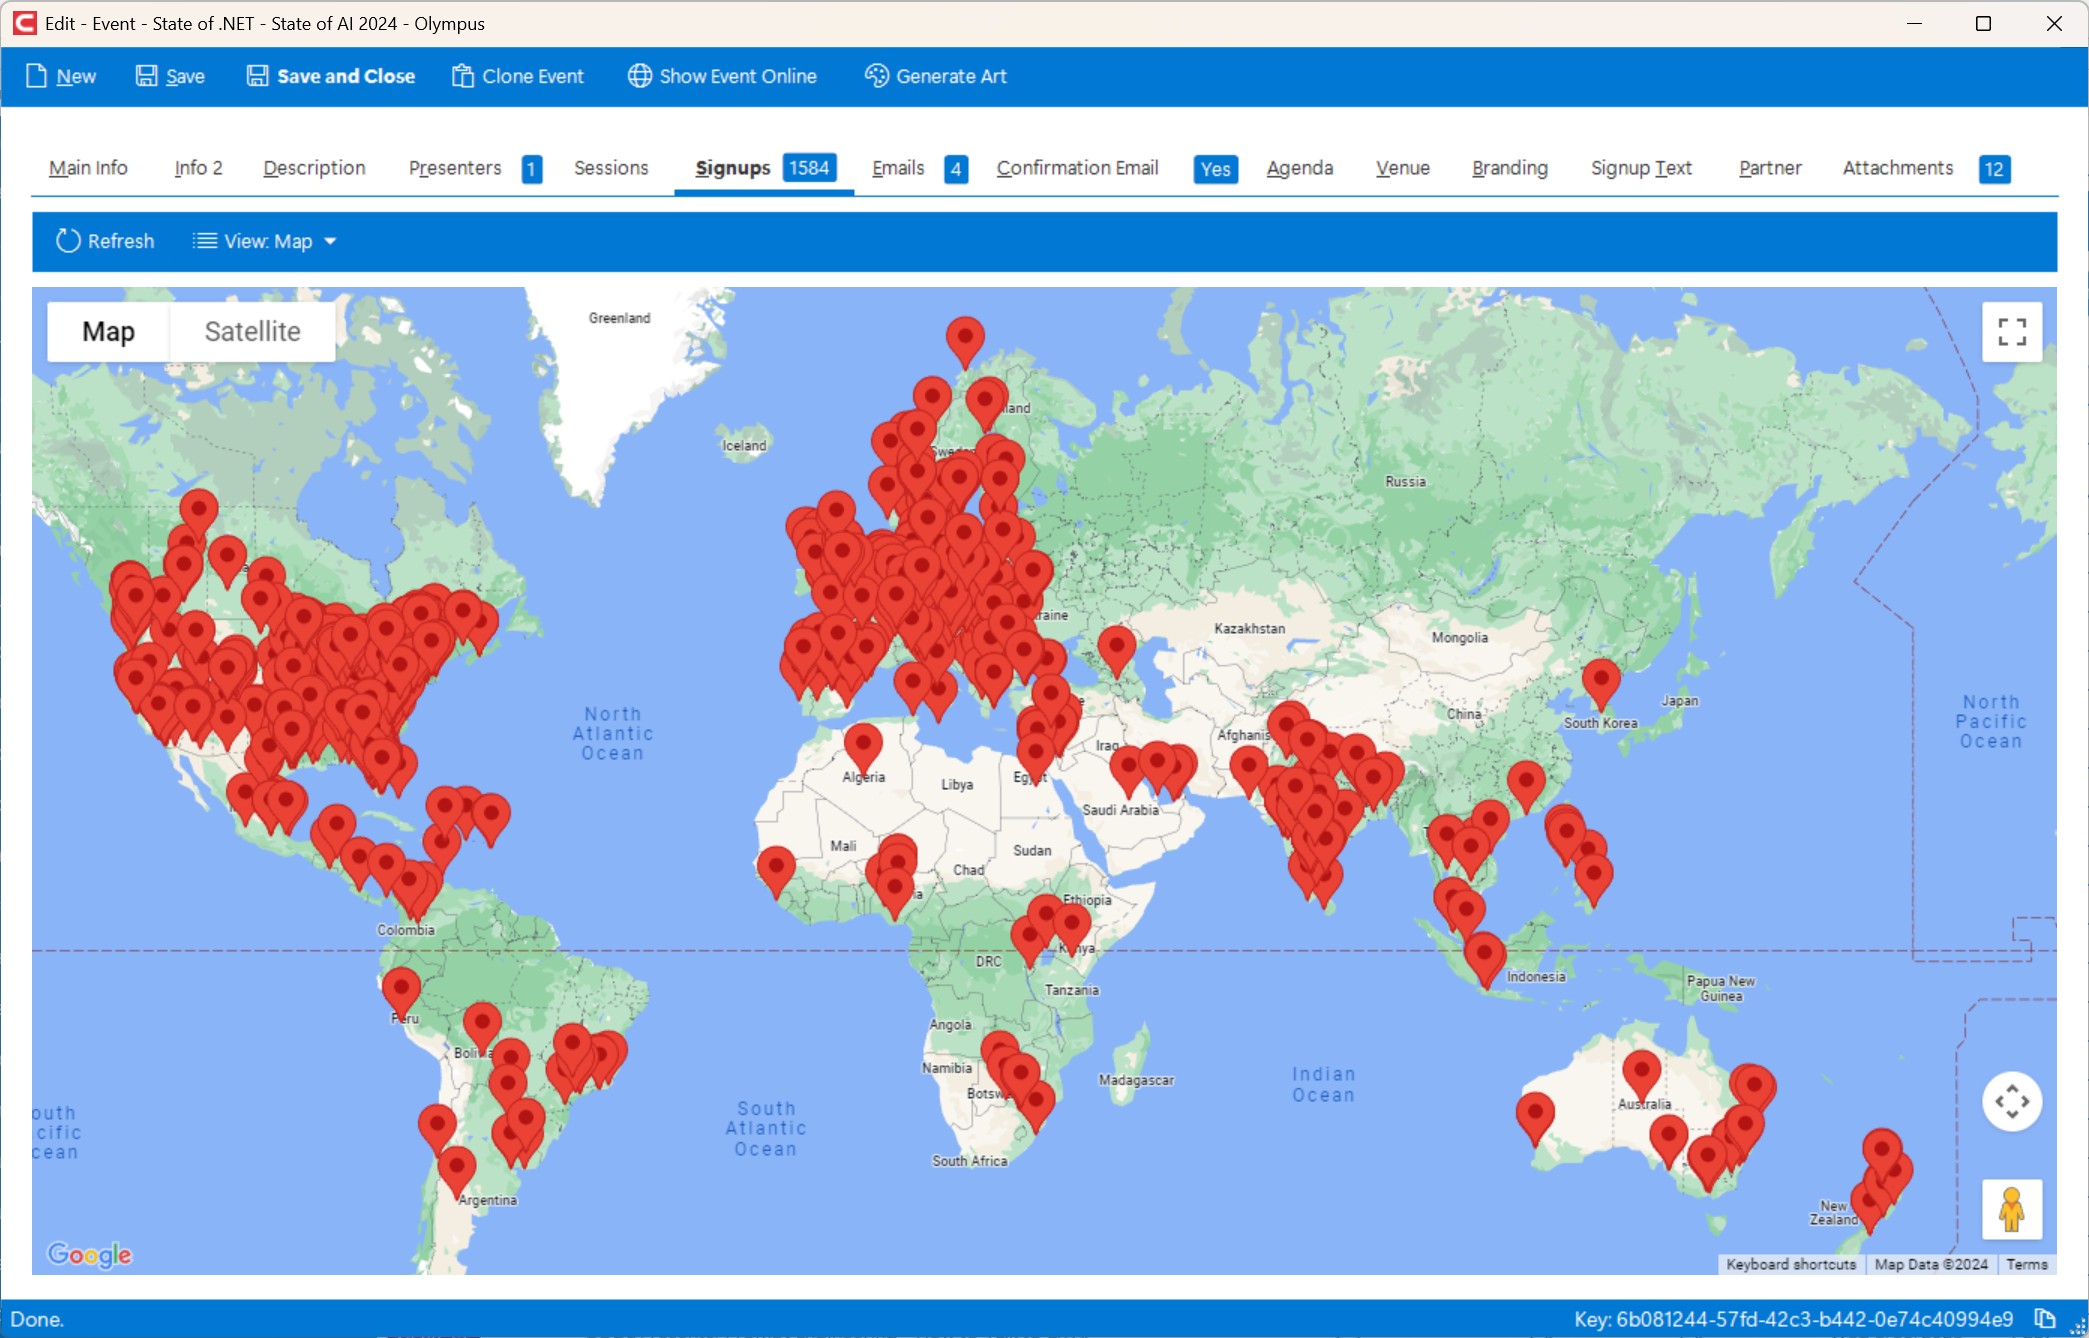This screenshot has width=2089, height=1338.
Task: Click the Save floppy disk icon
Action: tap(147, 76)
